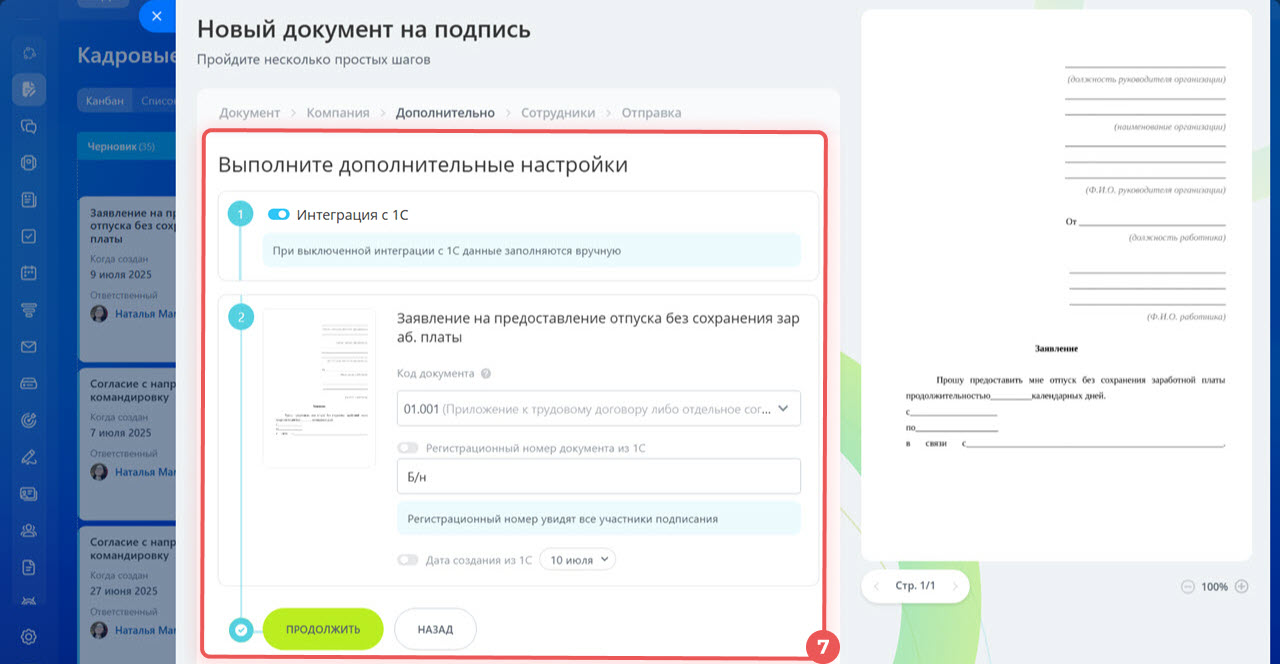Open the Заявление kanban card dated 9 июля
Screen dimensions: 1280x664
tap(128, 279)
